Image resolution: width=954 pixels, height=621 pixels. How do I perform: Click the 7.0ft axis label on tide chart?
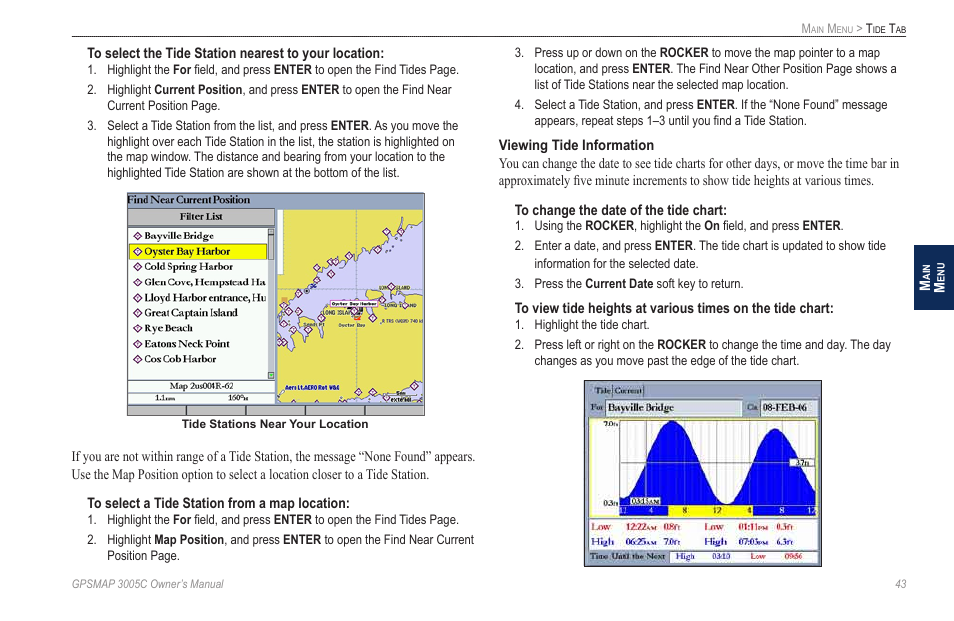610,424
